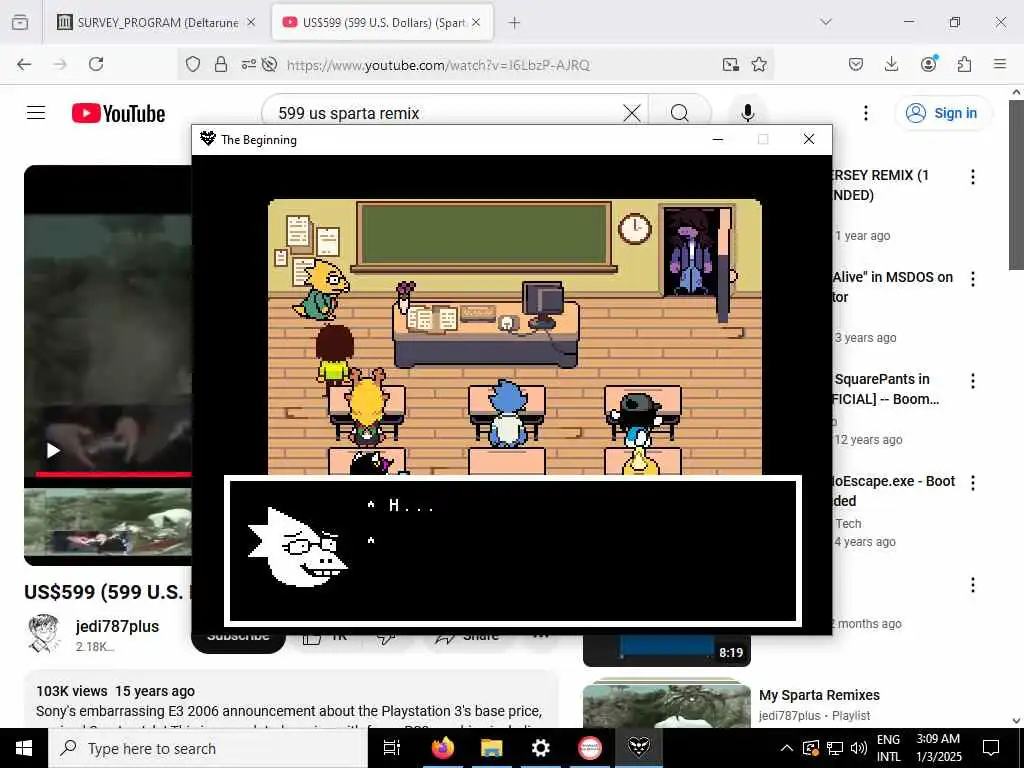Expand the list all tabs dropdown

(826, 22)
